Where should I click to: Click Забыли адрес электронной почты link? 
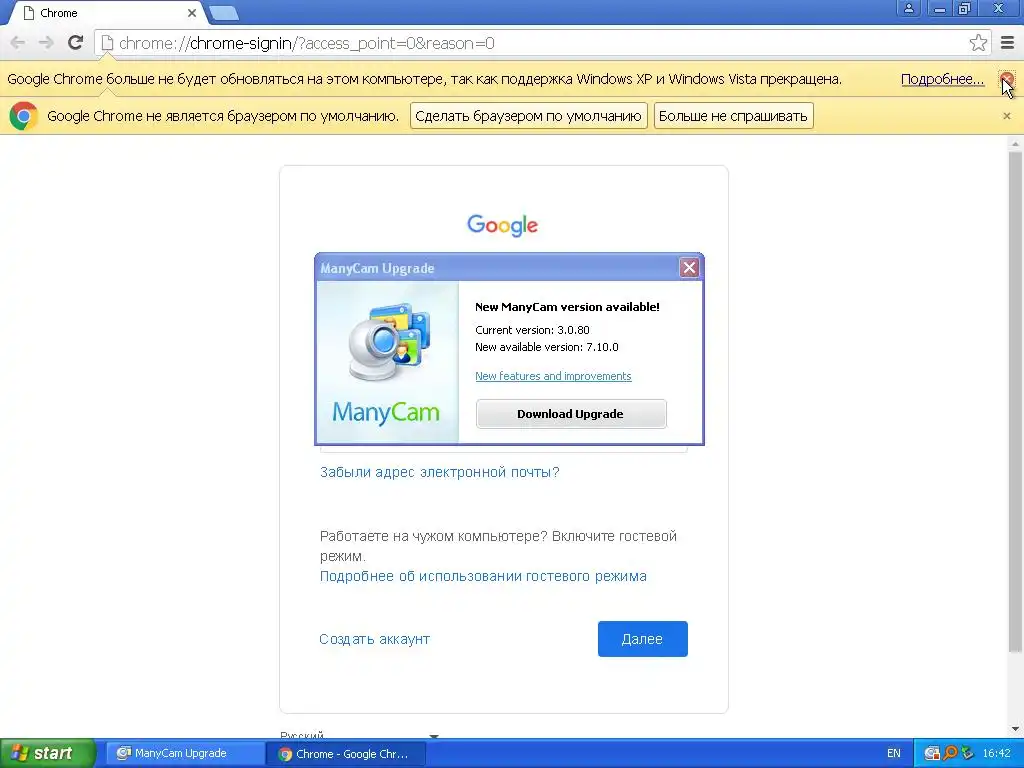(x=440, y=472)
